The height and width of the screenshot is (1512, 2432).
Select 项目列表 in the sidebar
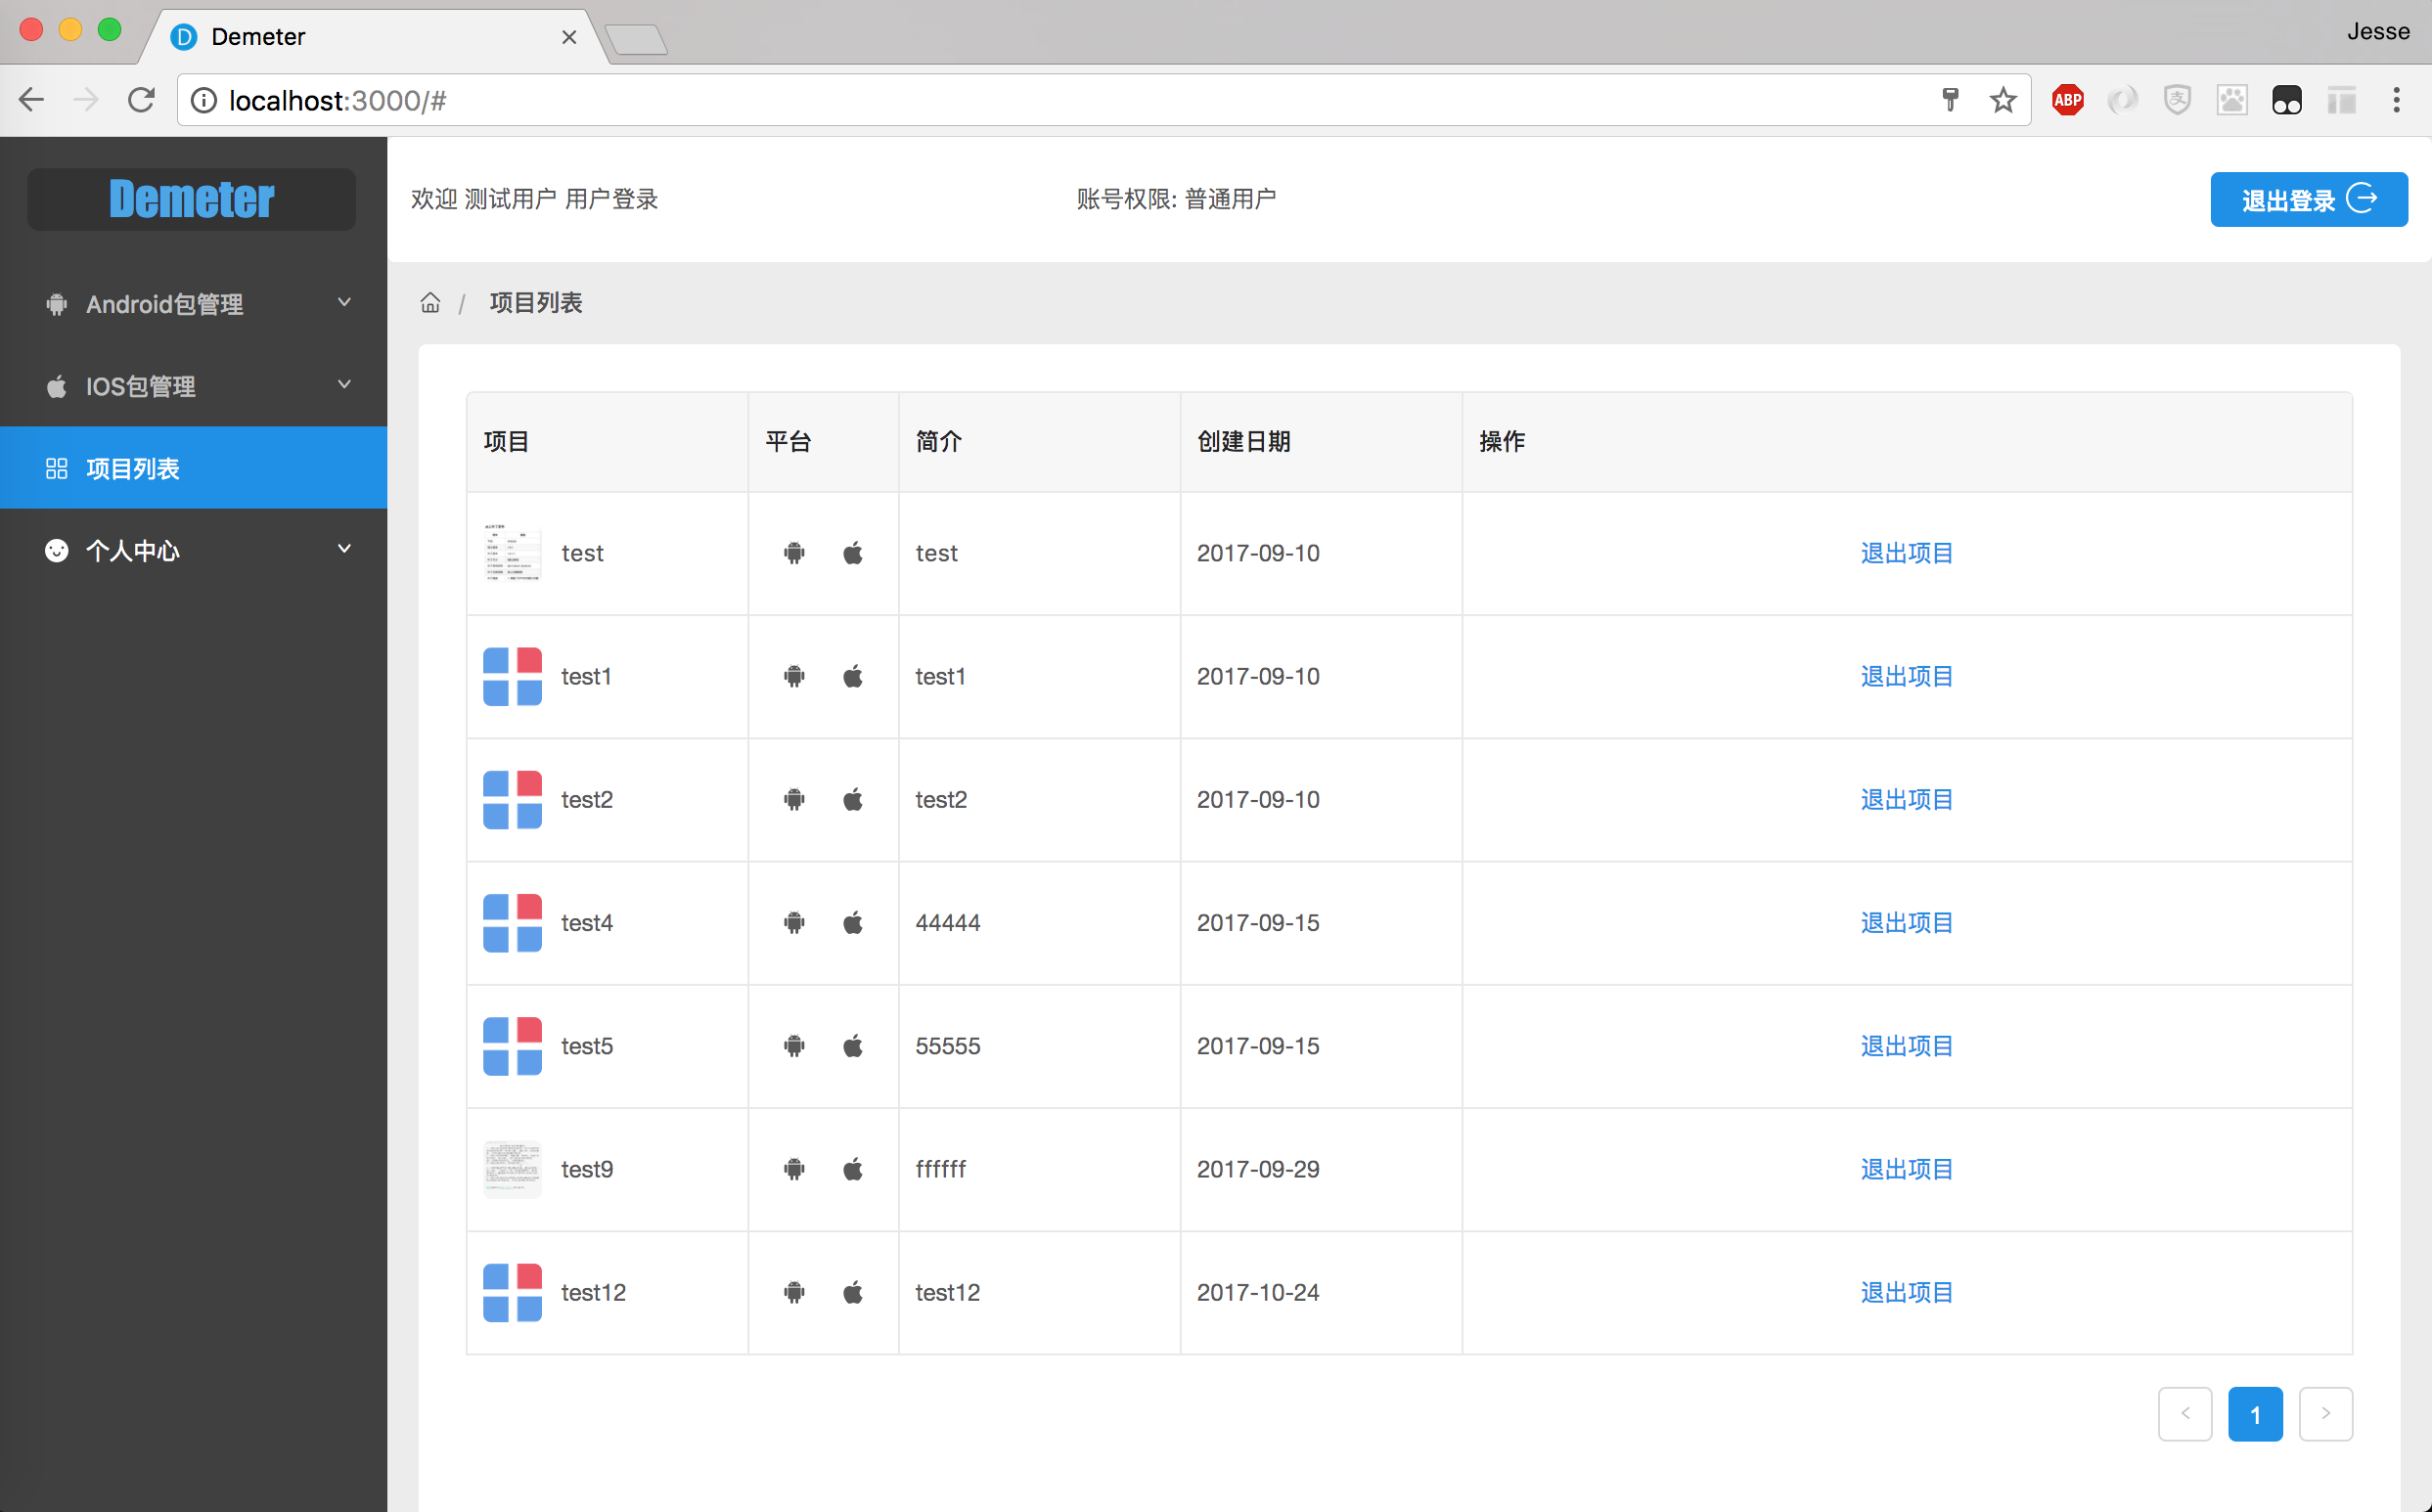coord(133,468)
